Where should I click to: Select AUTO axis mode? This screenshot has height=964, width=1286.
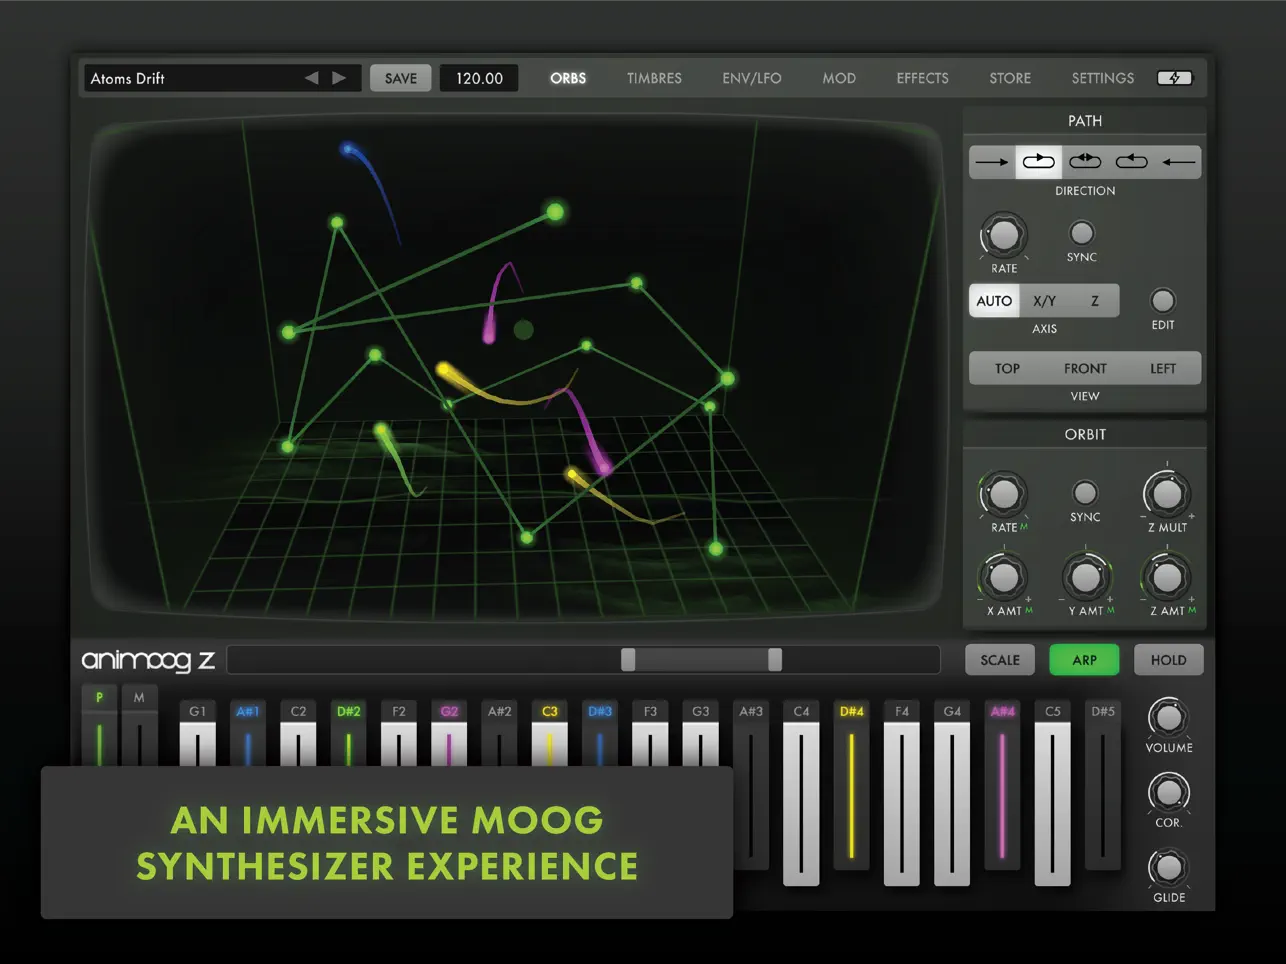tap(994, 301)
